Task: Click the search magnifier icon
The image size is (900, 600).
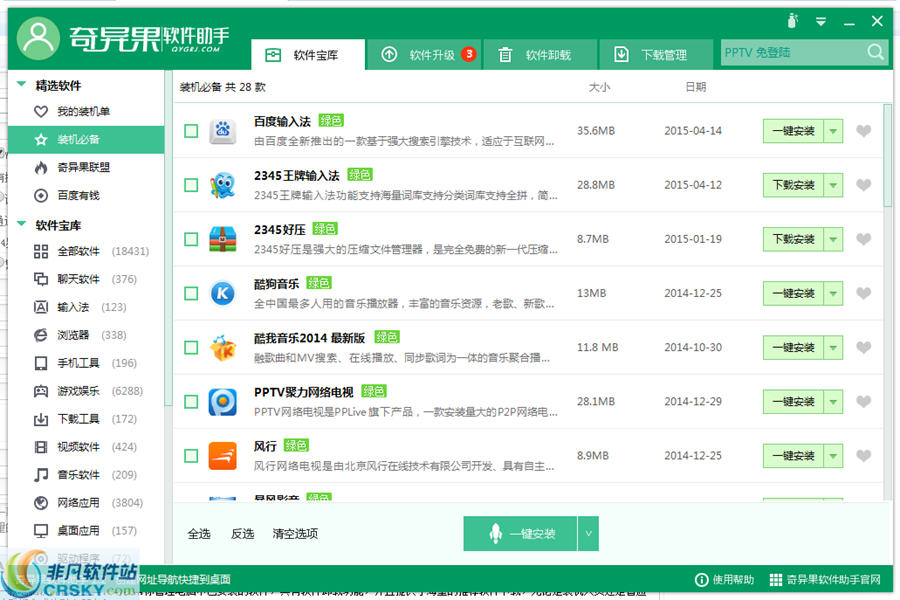Action: point(875,52)
